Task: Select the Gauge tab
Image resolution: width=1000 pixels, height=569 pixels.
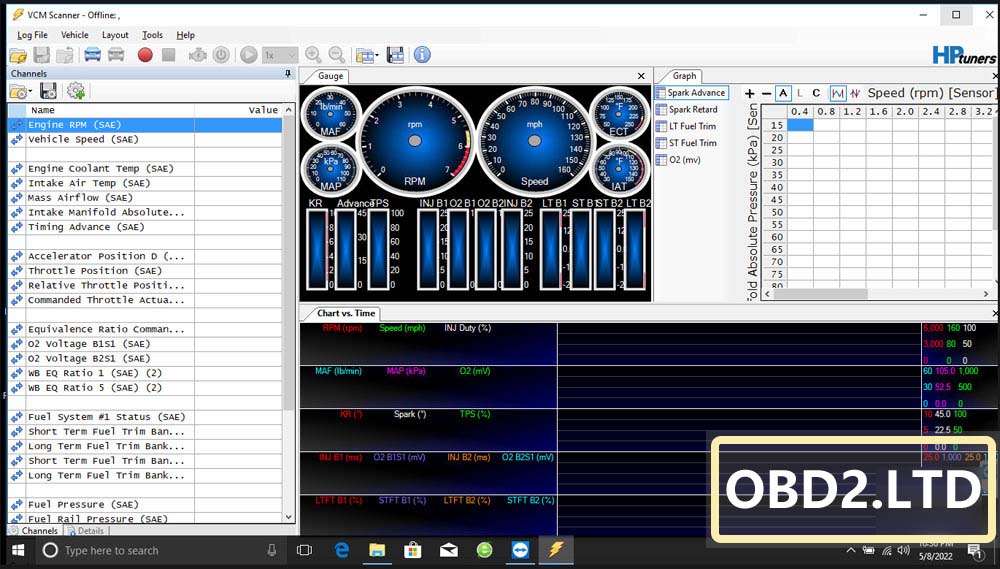Action: [x=330, y=76]
